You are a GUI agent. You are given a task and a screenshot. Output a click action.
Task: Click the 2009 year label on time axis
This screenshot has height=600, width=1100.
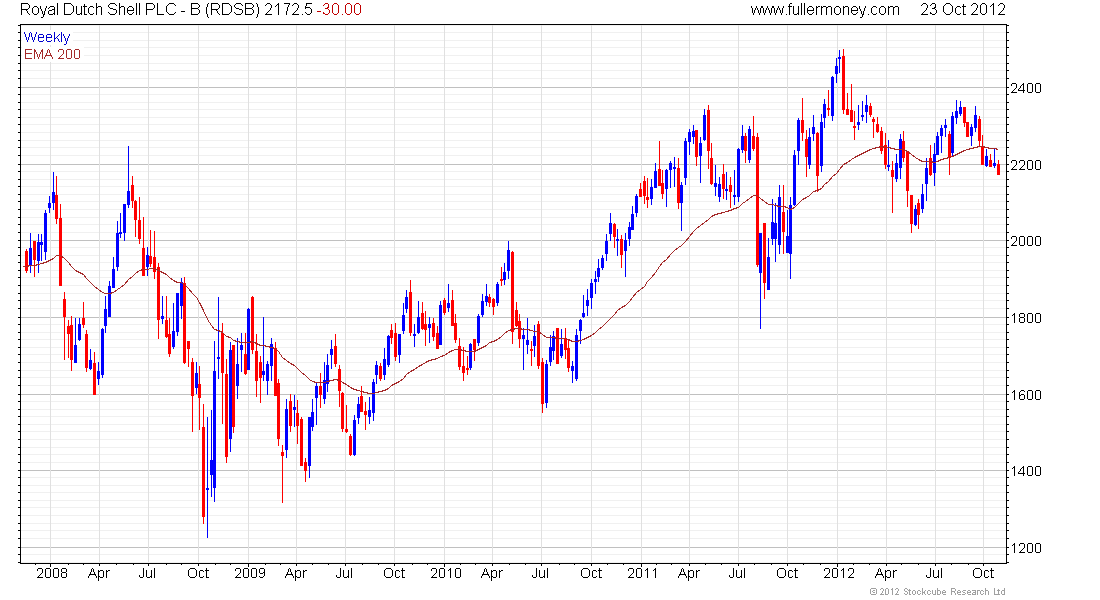[x=250, y=573]
